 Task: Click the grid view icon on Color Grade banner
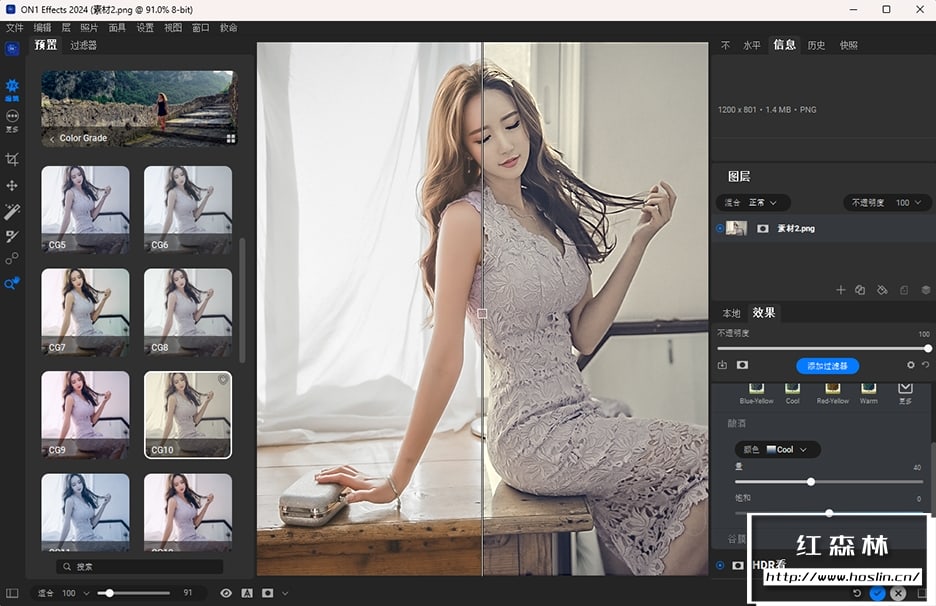point(230,139)
